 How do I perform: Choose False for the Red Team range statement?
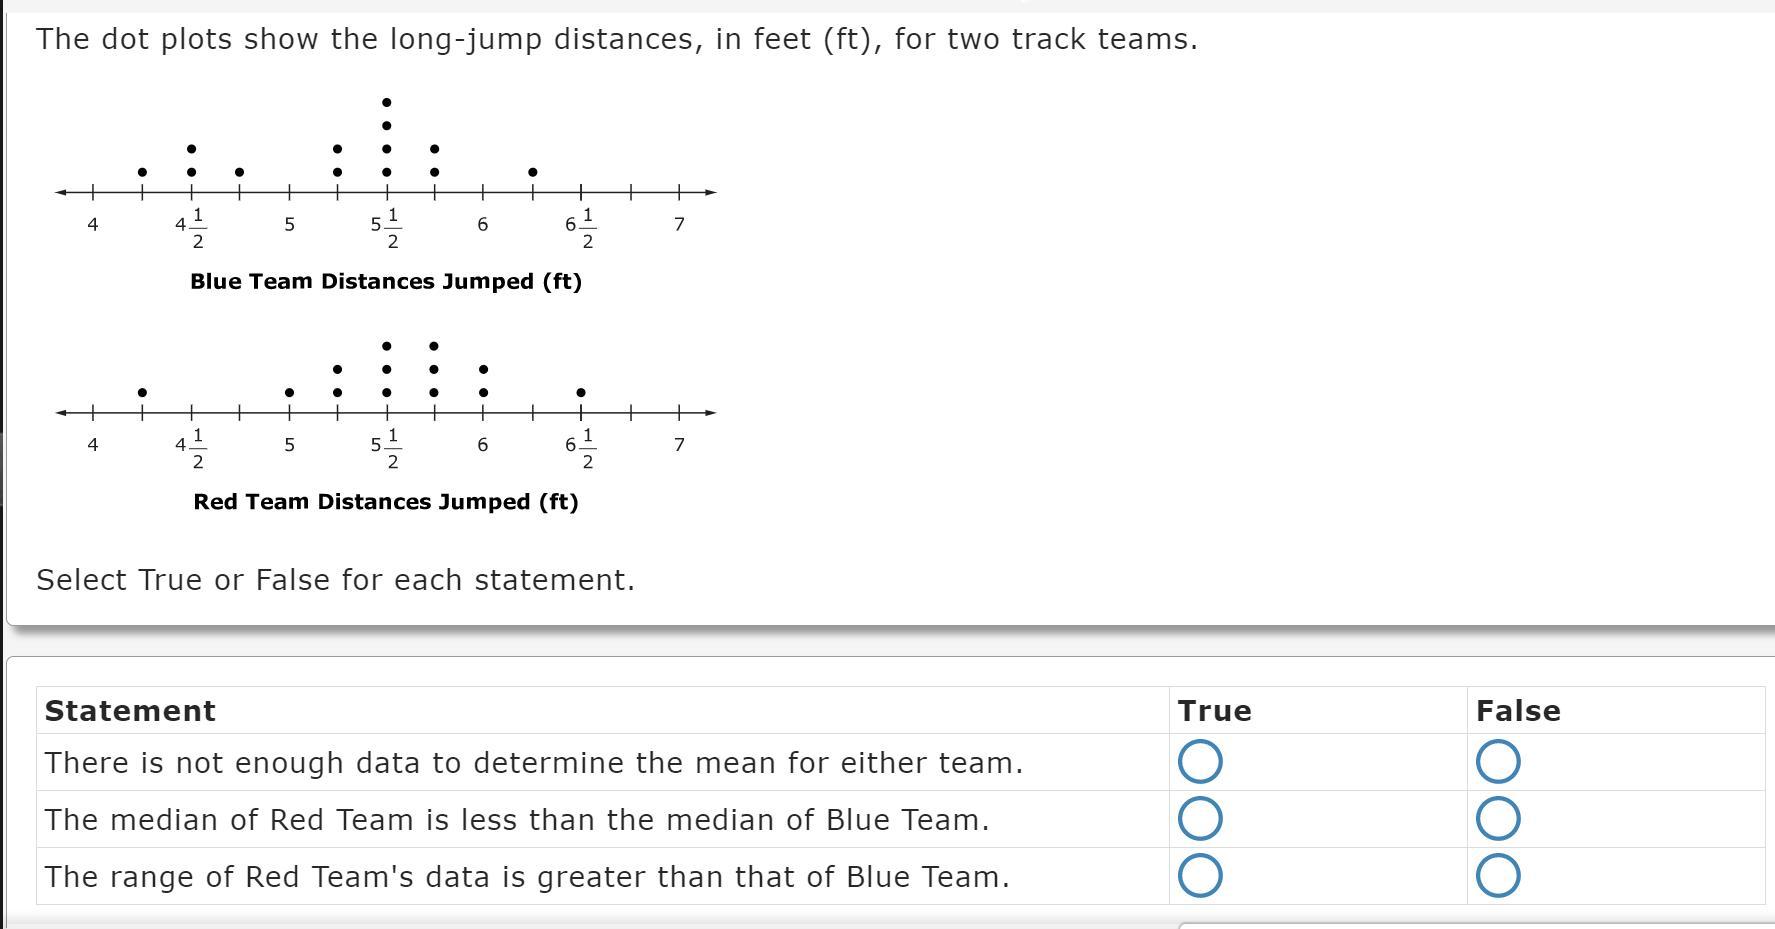point(1498,876)
